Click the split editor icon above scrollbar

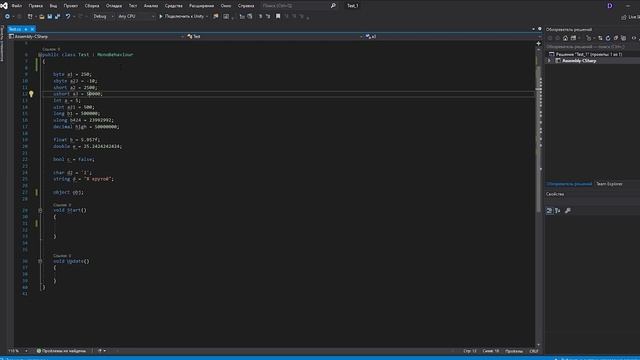click(x=538, y=43)
